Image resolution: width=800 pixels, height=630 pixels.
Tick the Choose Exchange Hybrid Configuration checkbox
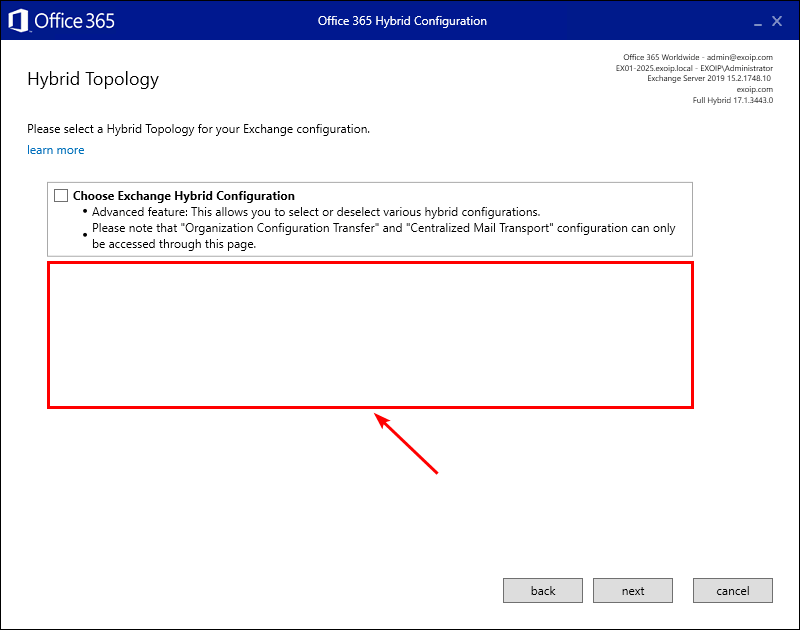click(x=61, y=195)
